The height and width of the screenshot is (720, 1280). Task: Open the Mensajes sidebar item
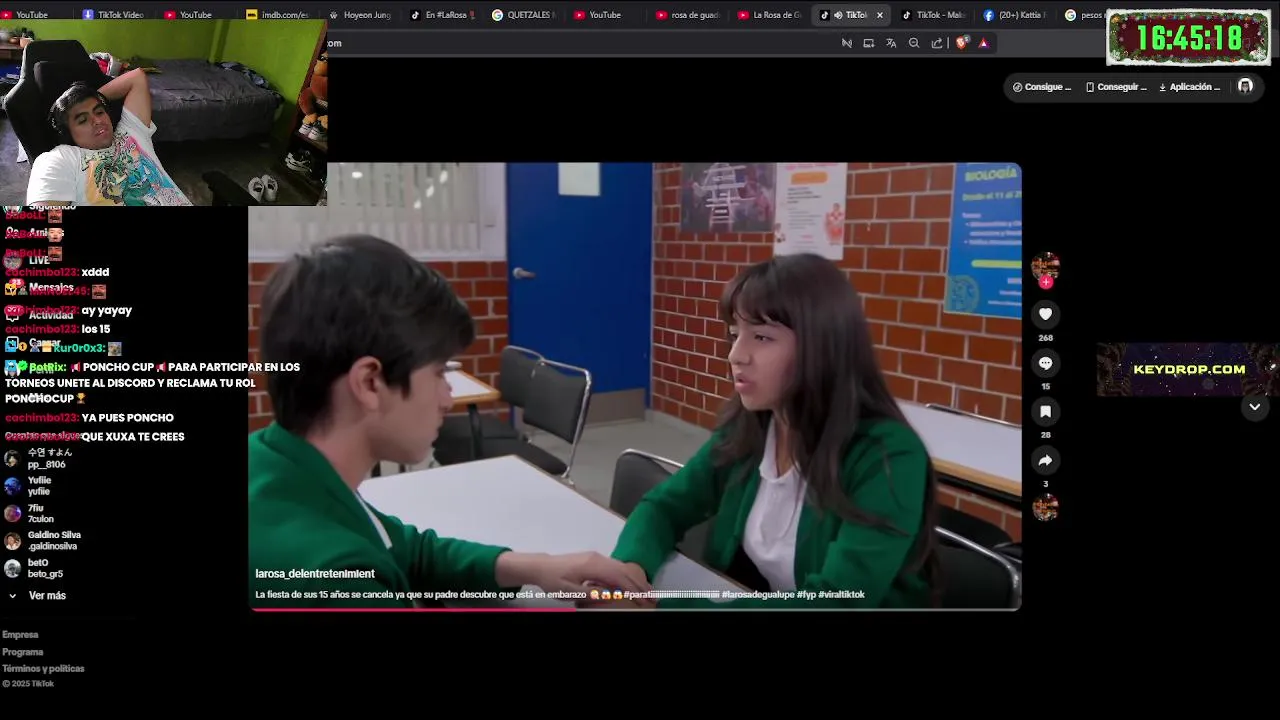click(38, 288)
